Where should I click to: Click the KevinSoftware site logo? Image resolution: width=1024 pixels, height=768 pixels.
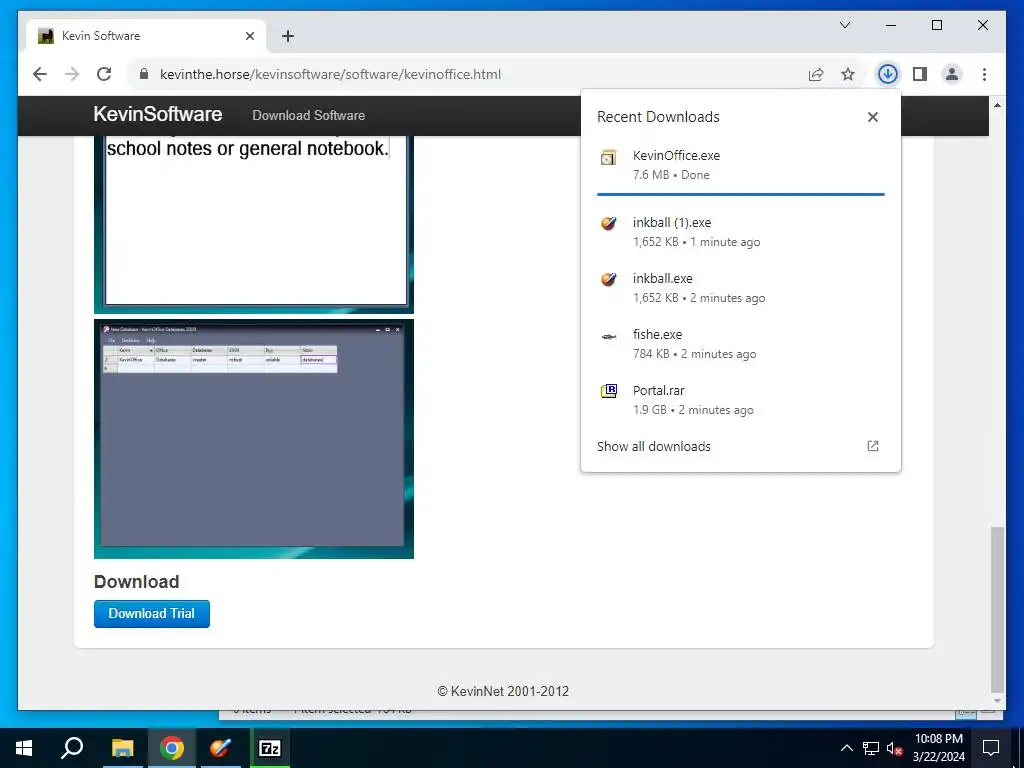click(x=158, y=114)
